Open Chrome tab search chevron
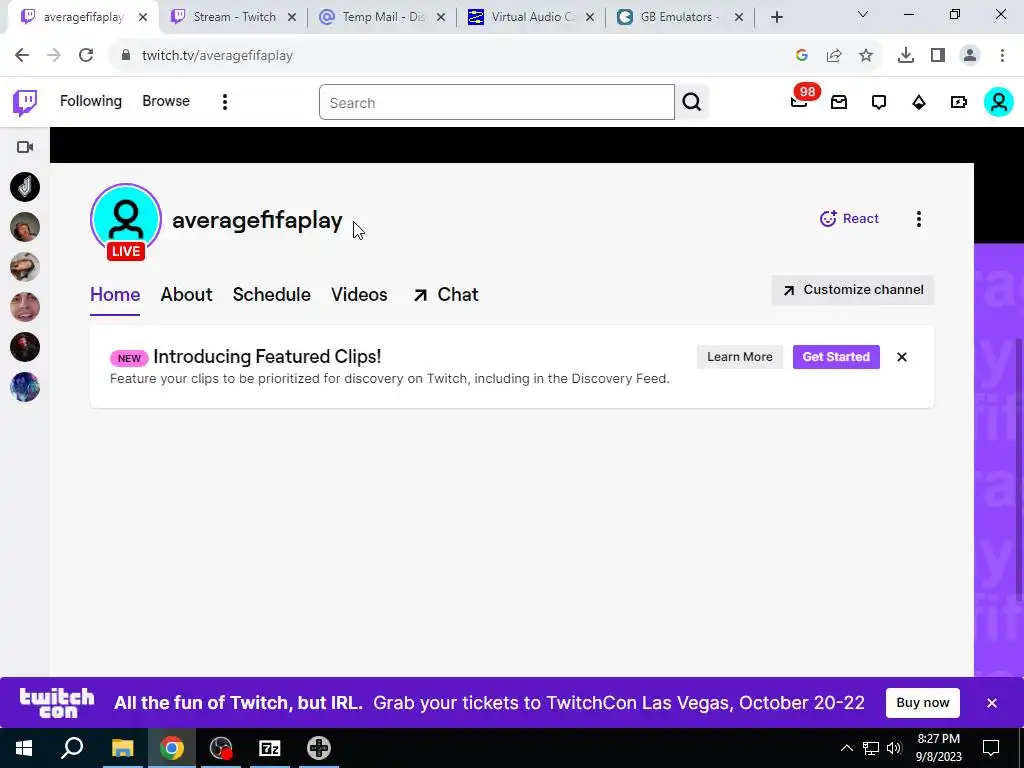Image resolution: width=1024 pixels, height=768 pixels. click(x=863, y=14)
